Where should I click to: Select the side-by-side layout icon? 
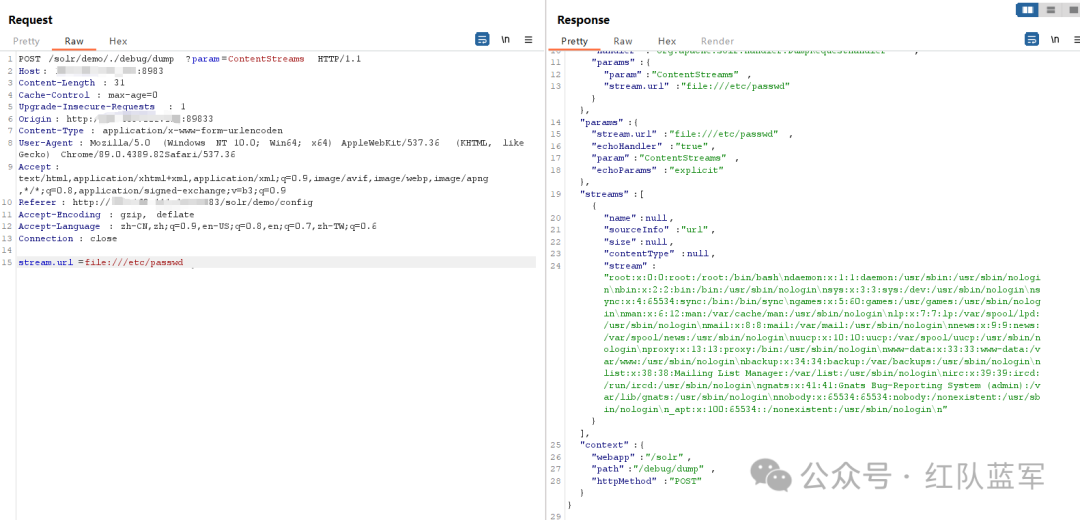pyautogui.click(x=1028, y=10)
